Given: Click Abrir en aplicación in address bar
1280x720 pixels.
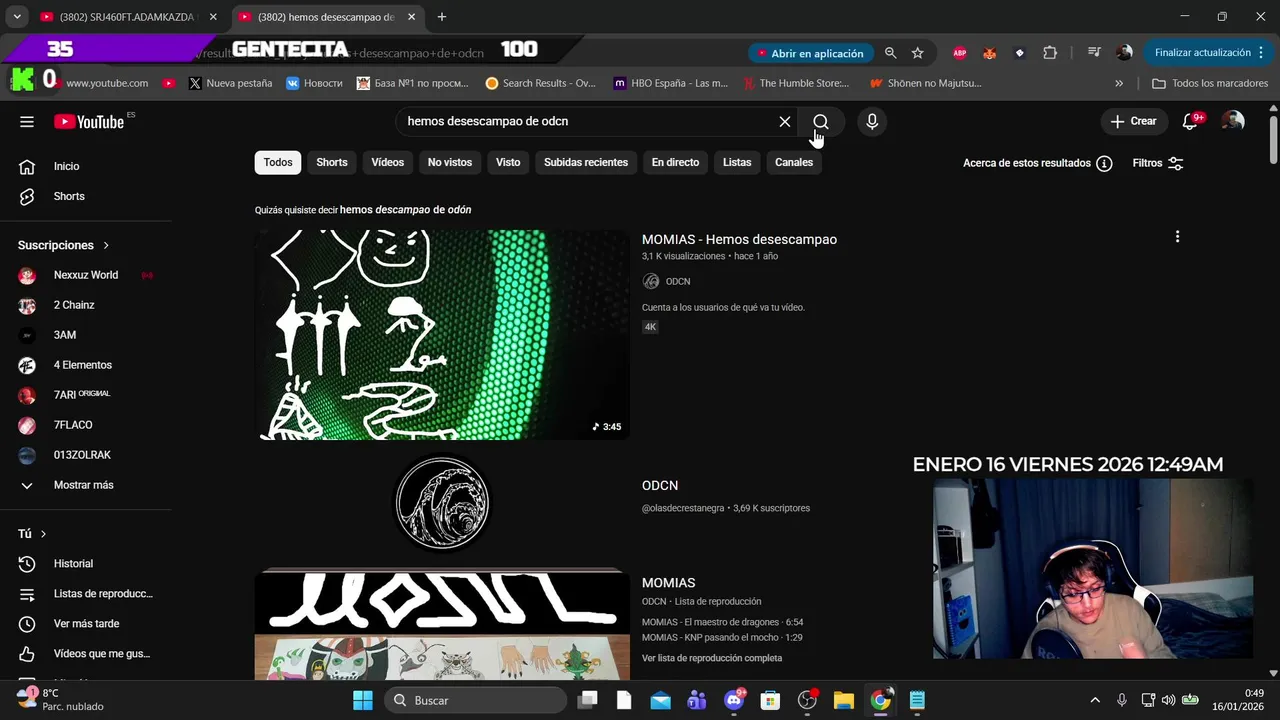Looking at the screenshot, I should 810,53.
